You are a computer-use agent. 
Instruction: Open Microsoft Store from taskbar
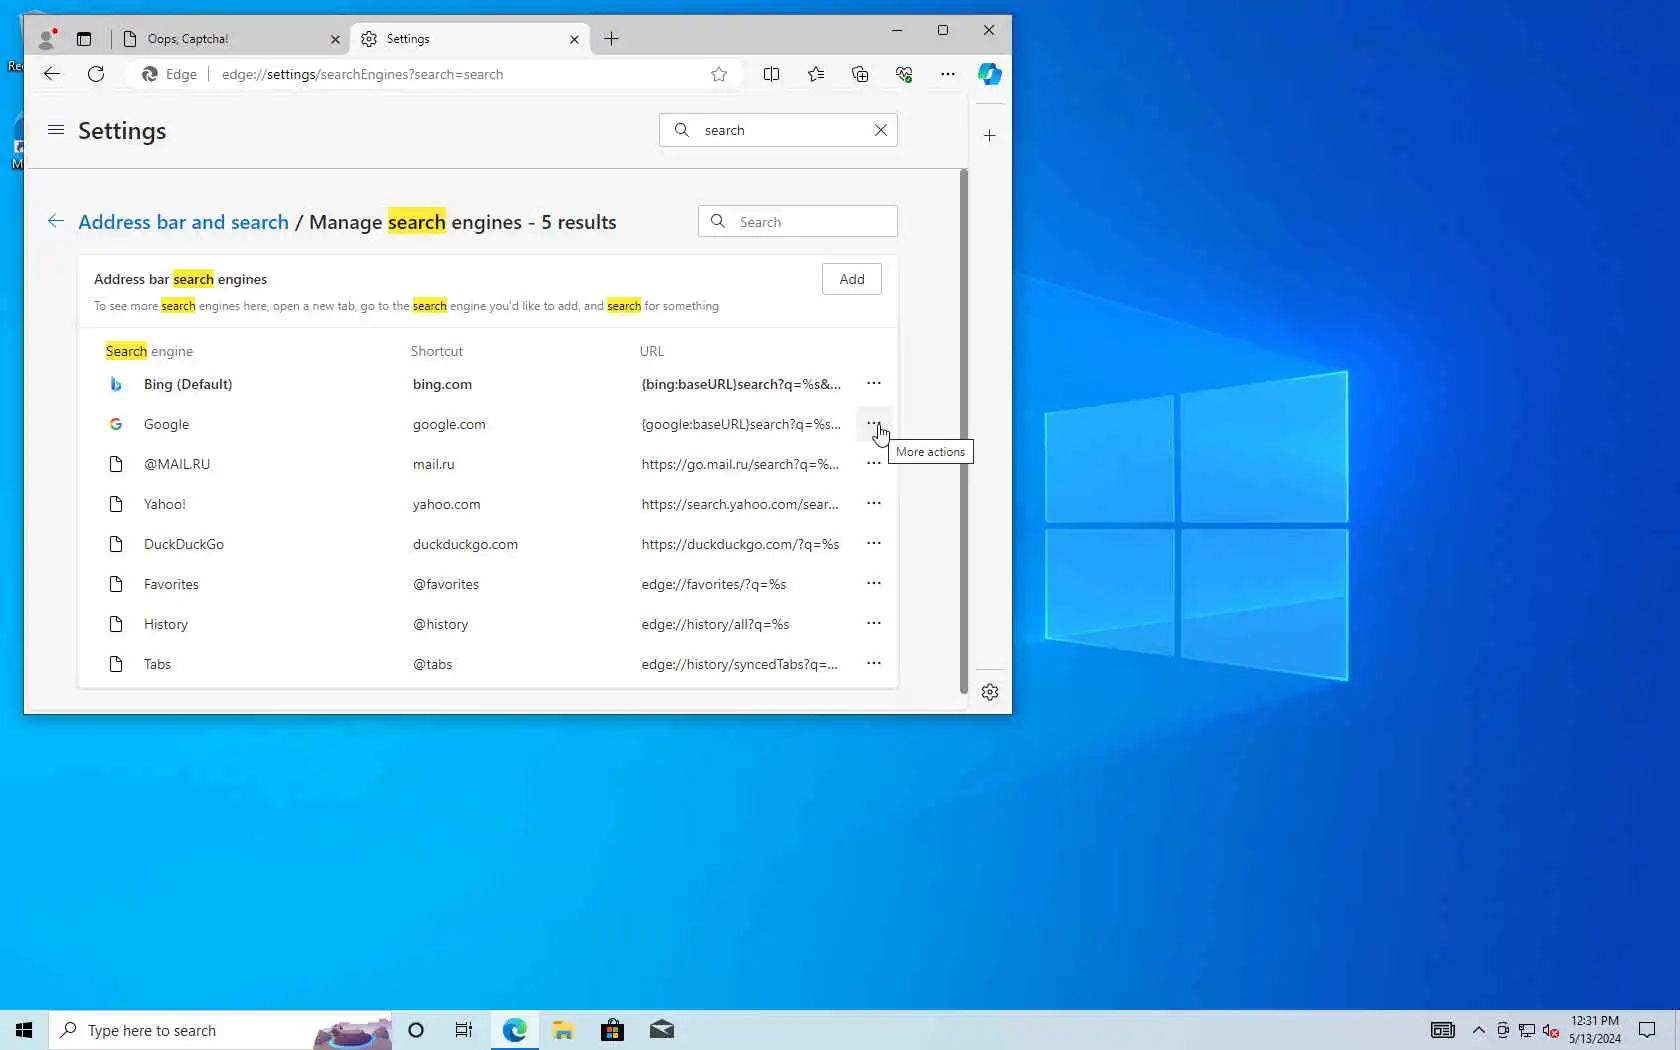coord(612,1030)
